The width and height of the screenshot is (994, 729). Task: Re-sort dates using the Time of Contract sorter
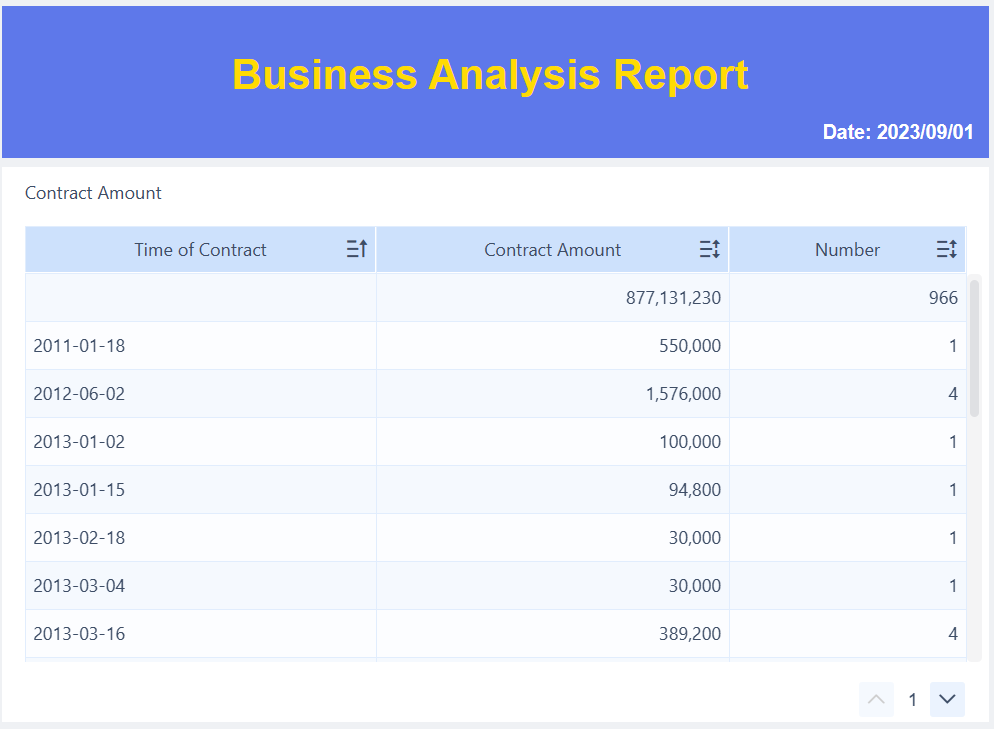356,249
